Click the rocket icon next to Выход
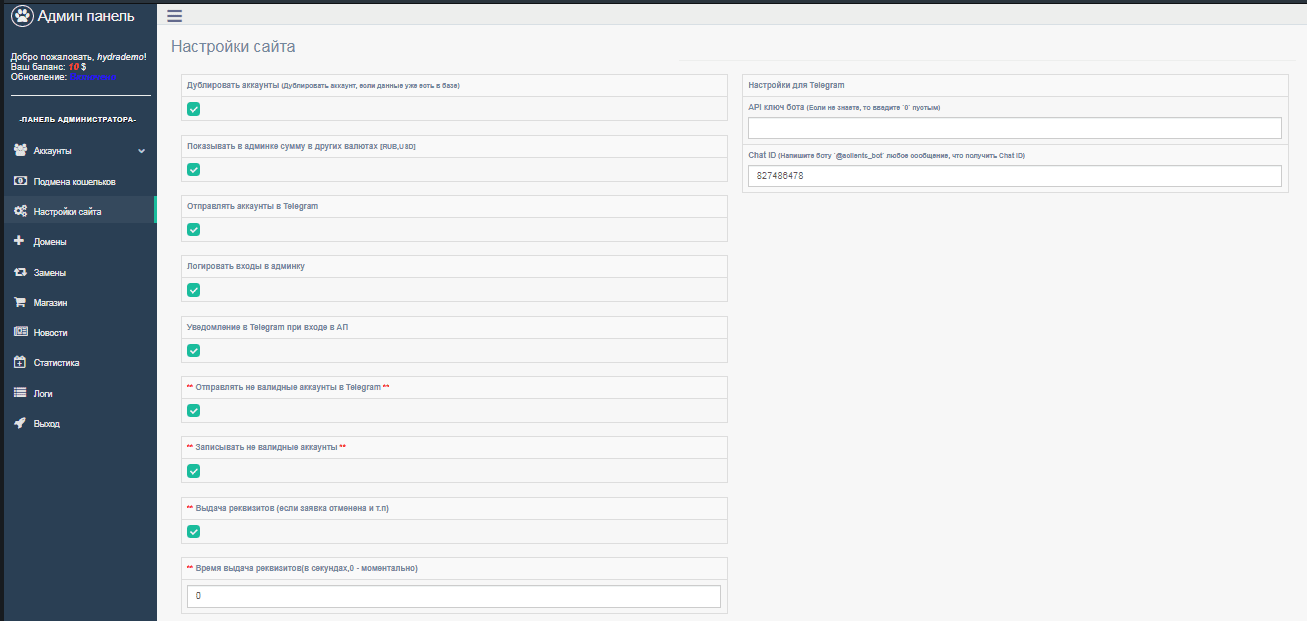The height and width of the screenshot is (621, 1307). click(20, 423)
